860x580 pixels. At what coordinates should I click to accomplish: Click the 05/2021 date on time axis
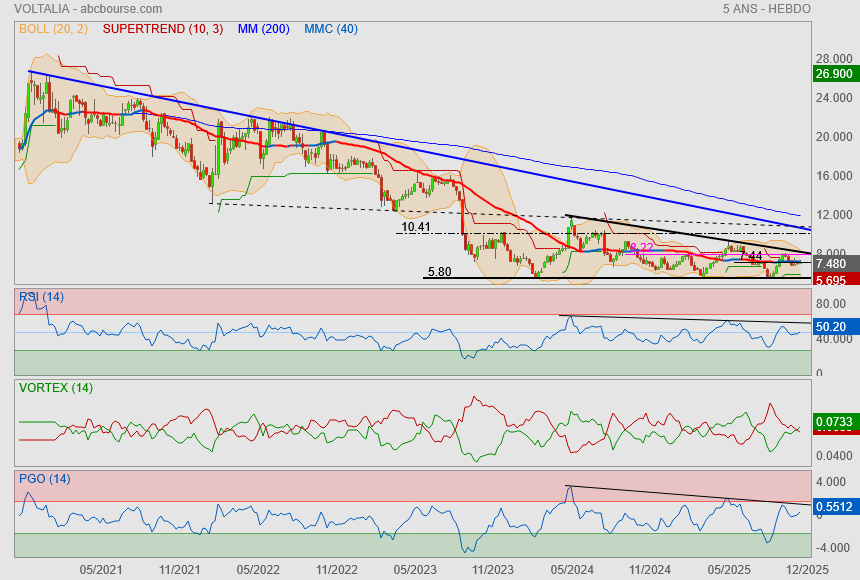pyautogui.click(x=100, y=569)
